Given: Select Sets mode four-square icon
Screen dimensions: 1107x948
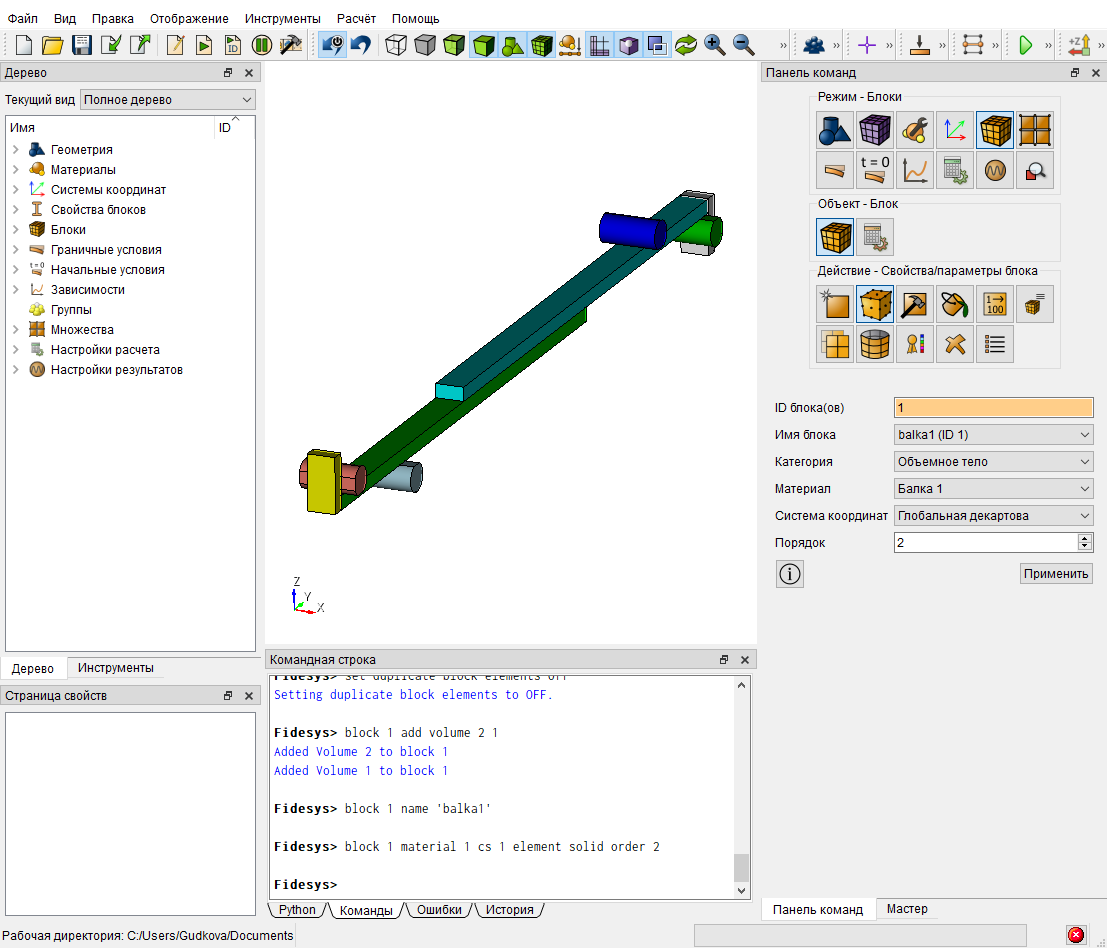Looking at the screenshot, I should tap(1035, 130).
